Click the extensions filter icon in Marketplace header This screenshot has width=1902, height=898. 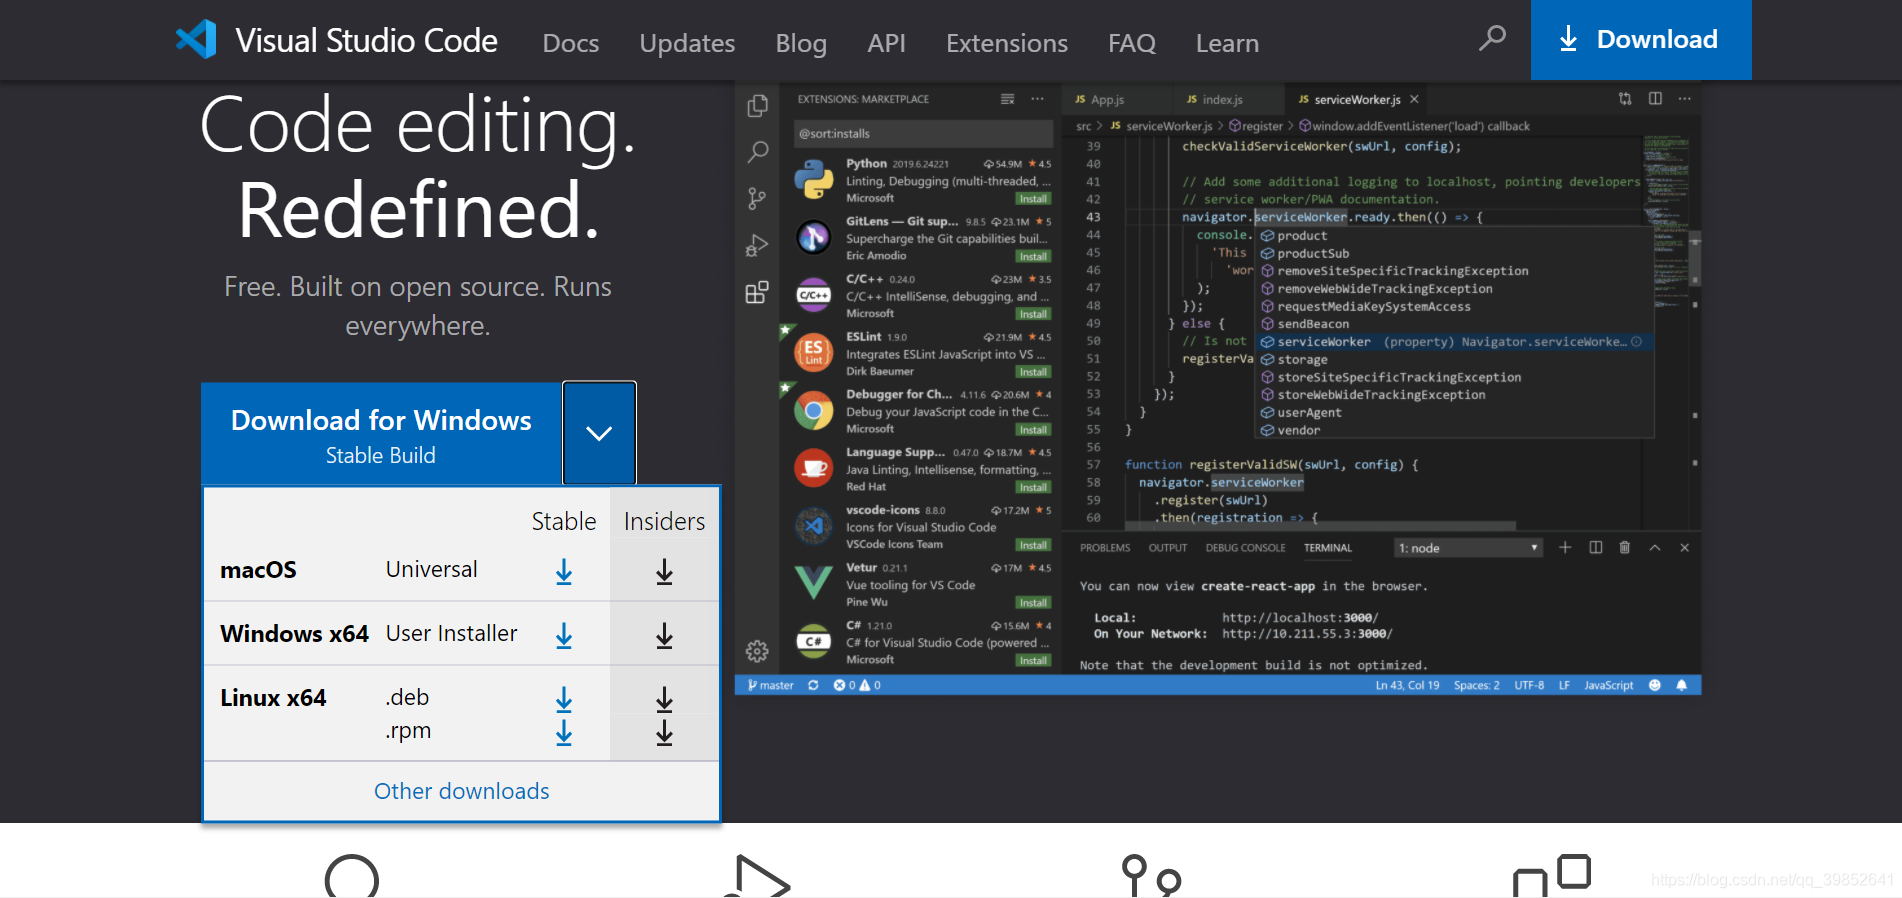(1007, 99)
